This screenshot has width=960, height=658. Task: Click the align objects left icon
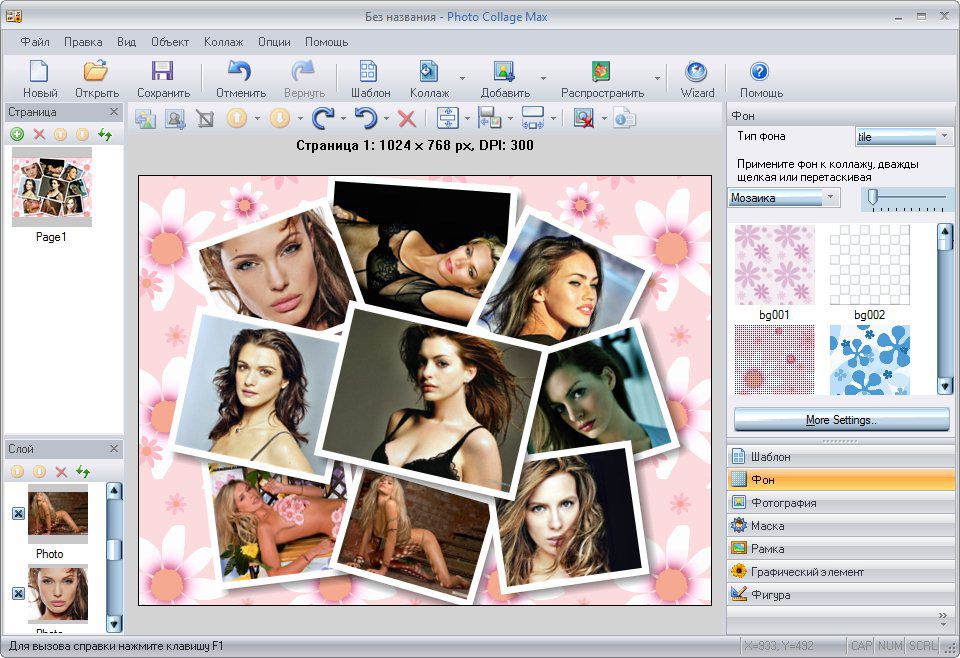[490, 118]
